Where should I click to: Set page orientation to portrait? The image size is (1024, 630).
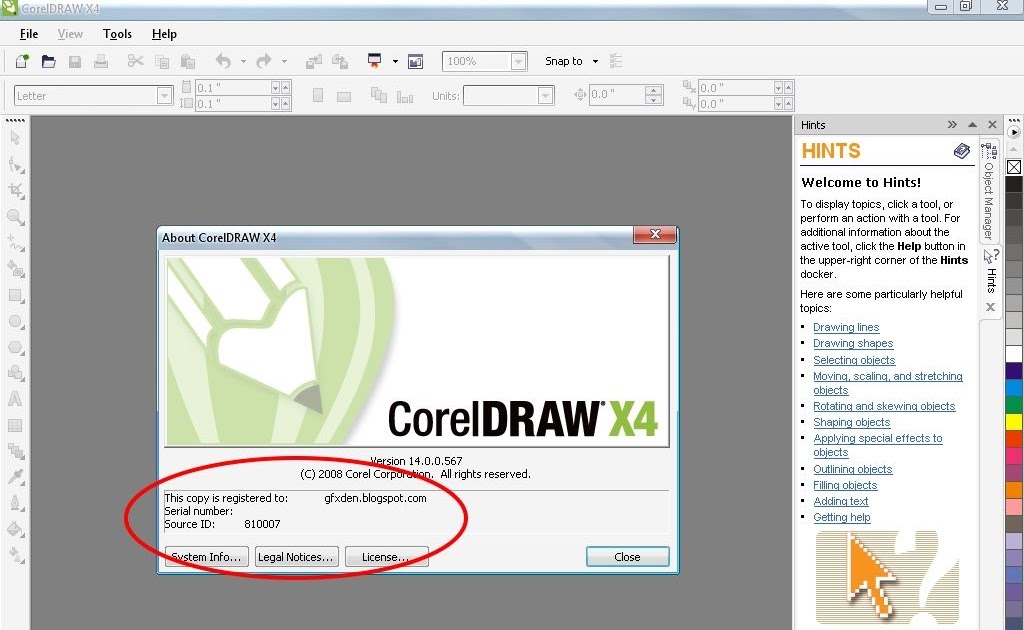pyautogui.click(x=317, y=93)
